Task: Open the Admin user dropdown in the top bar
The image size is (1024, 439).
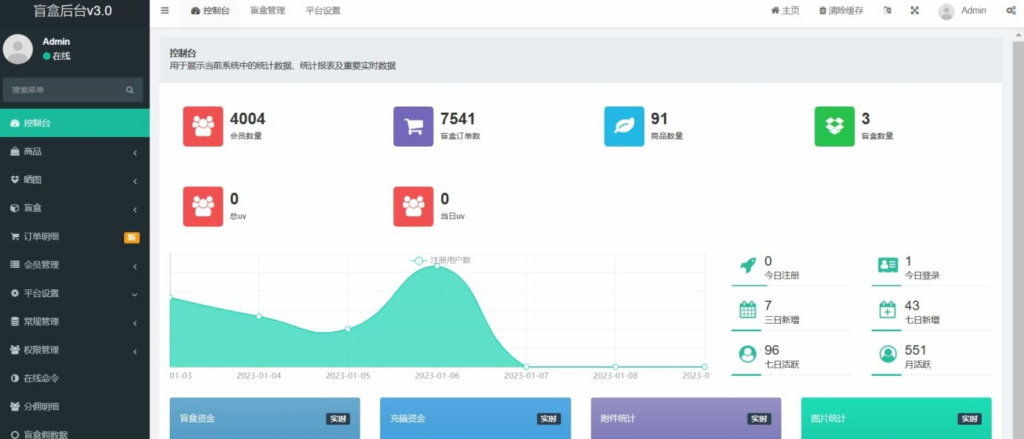Action: click(963, 11)
